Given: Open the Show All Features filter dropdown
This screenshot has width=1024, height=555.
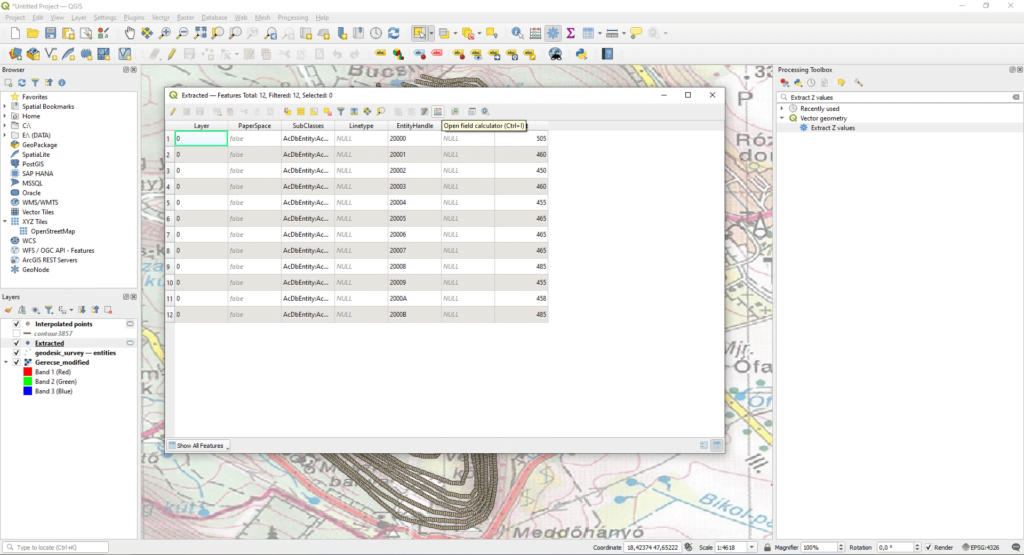Looking at the screenshot, I should 199,445.
